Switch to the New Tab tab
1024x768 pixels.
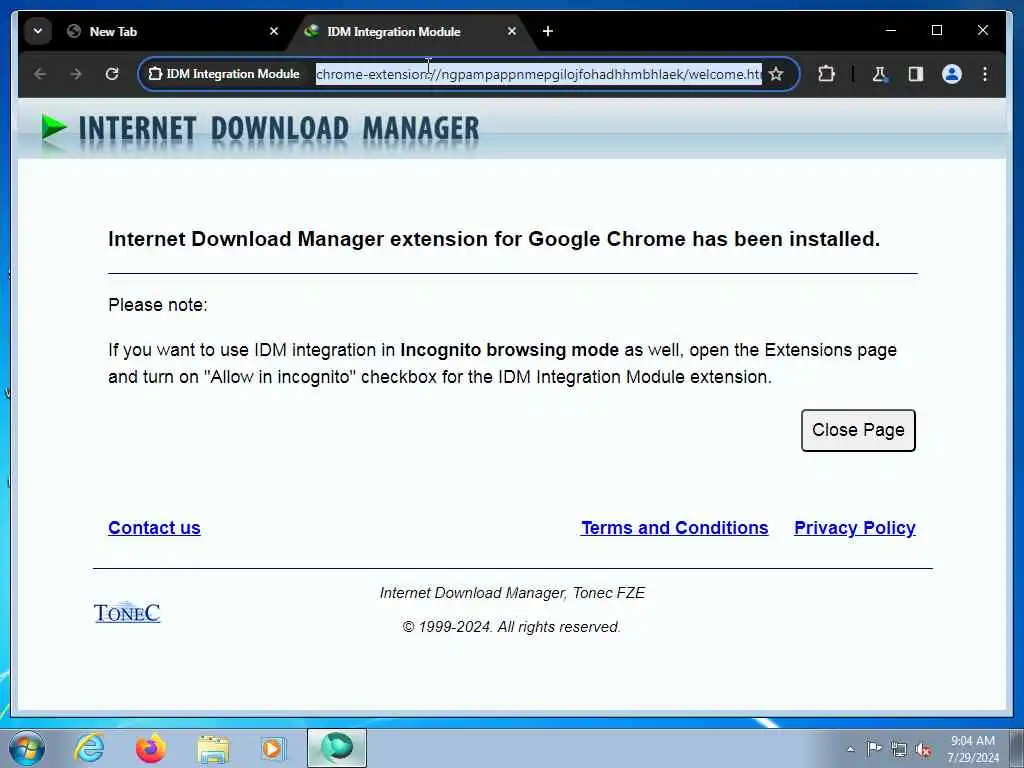(x=173, y=31)
